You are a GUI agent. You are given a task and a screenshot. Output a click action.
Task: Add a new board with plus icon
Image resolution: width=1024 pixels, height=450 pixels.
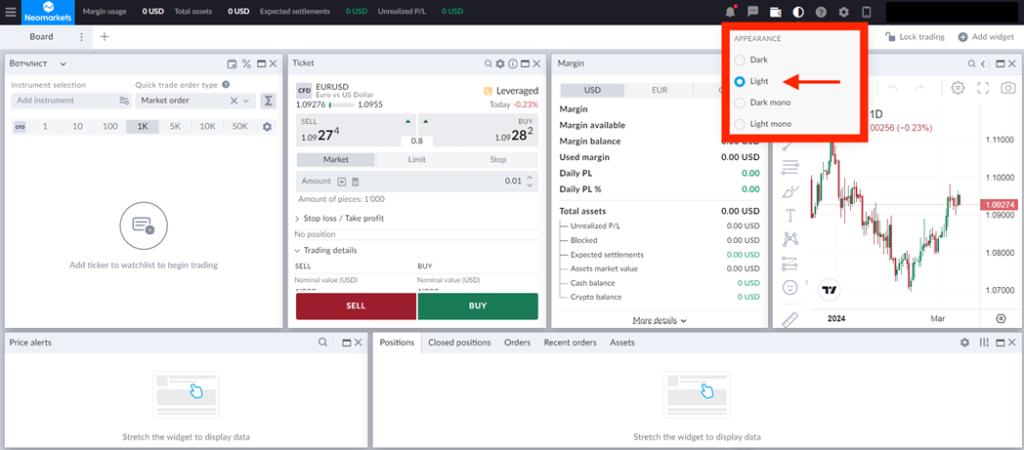point(105,37)
